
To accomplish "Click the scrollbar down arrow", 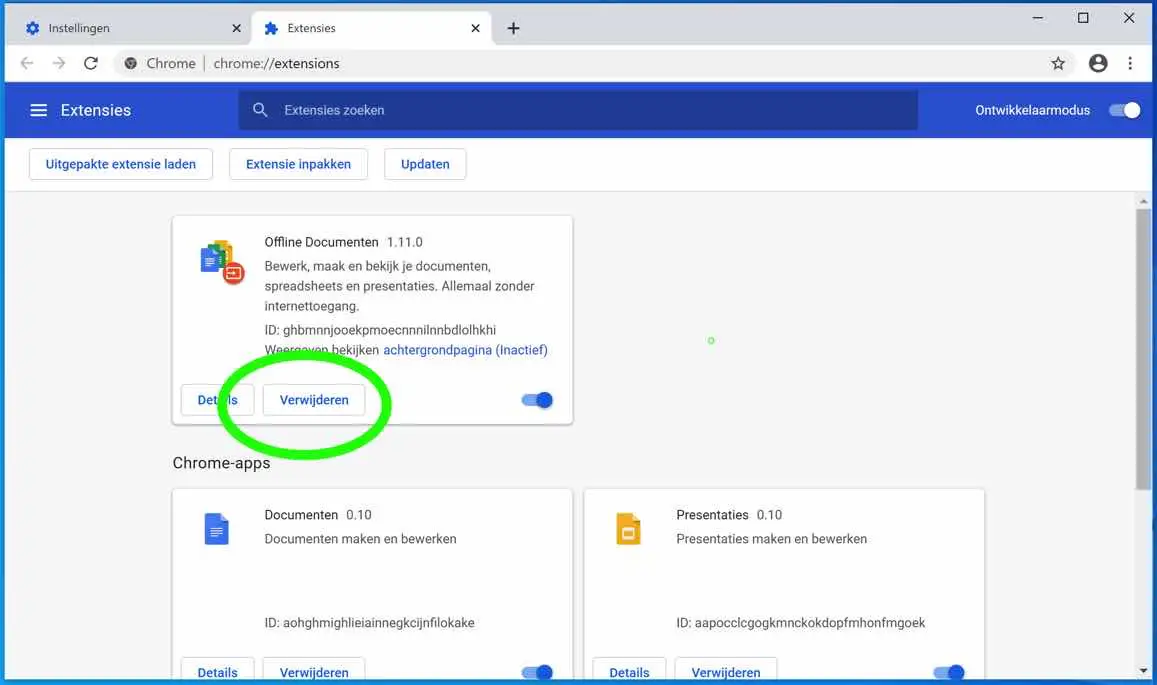I will 1143,671.
